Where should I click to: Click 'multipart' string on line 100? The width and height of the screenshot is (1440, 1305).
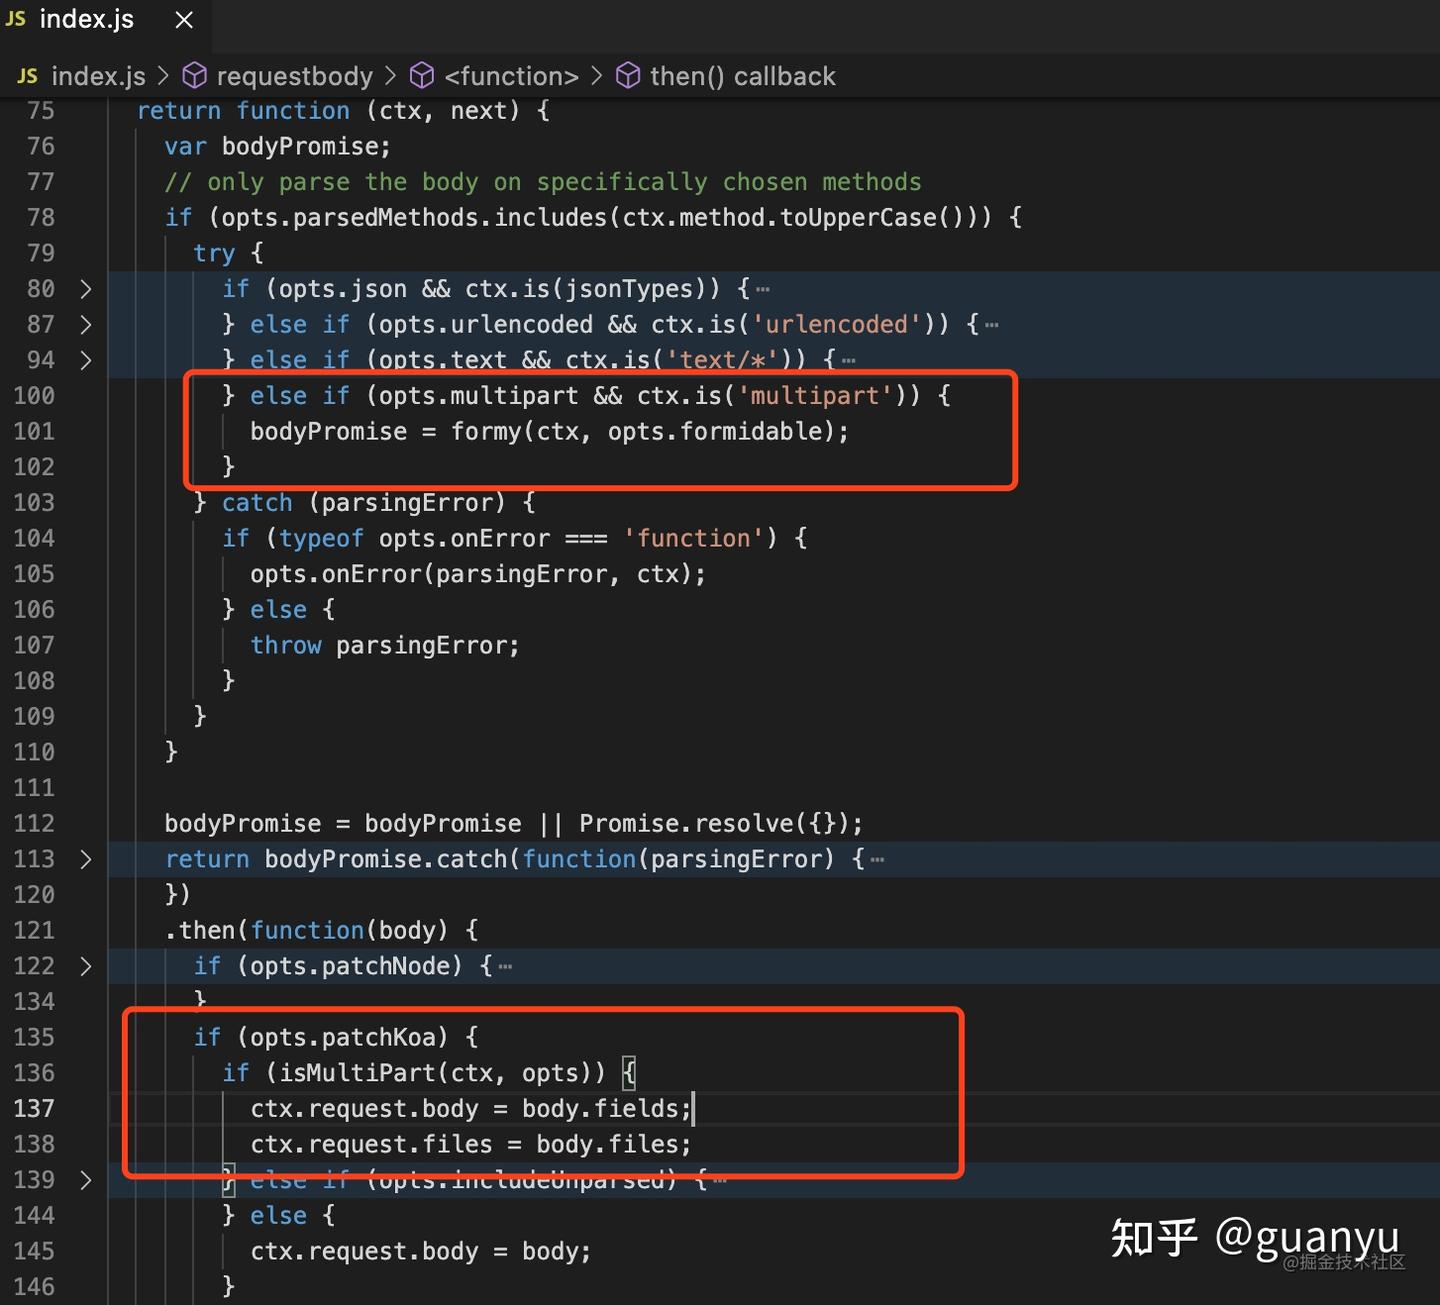[815, 396]
